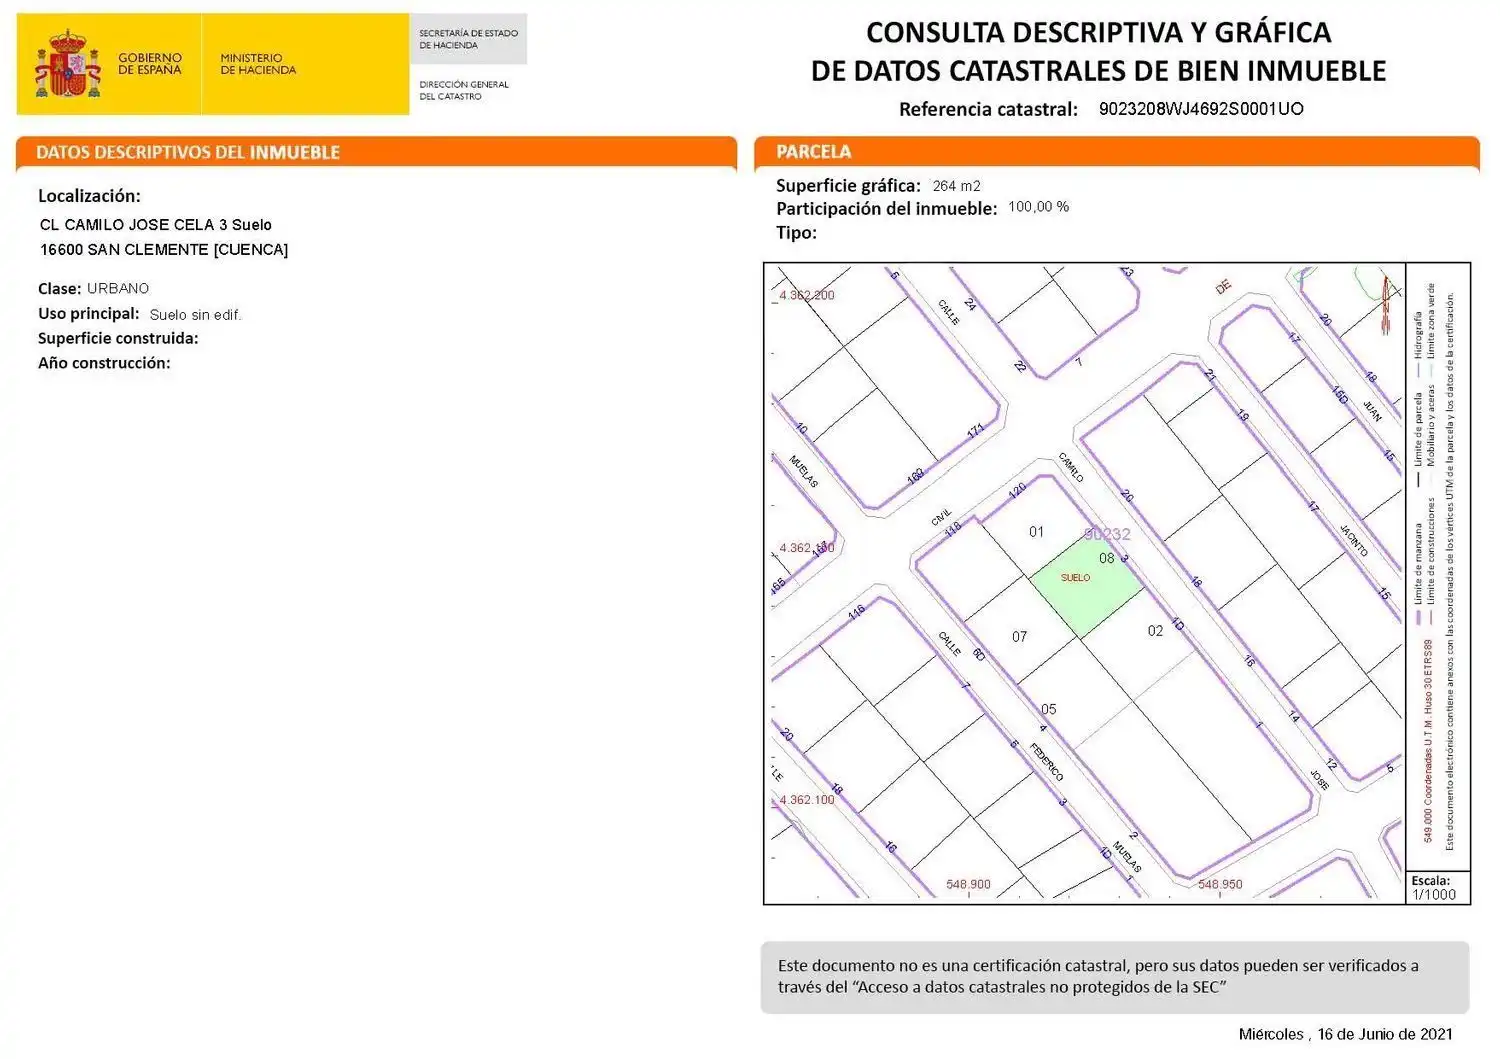Click the block label '90232' on map

pos(1107,535)
